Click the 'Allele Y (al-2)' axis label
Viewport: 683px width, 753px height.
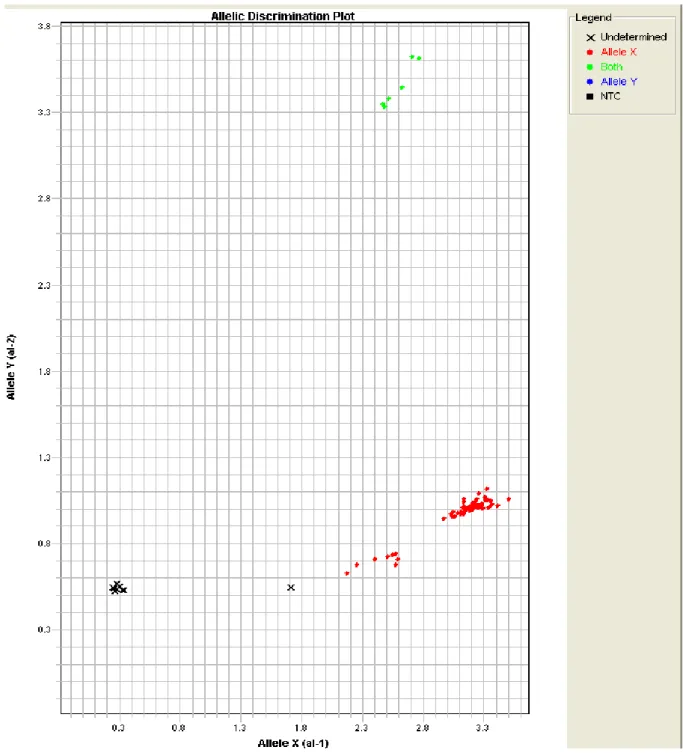[11, 367]
